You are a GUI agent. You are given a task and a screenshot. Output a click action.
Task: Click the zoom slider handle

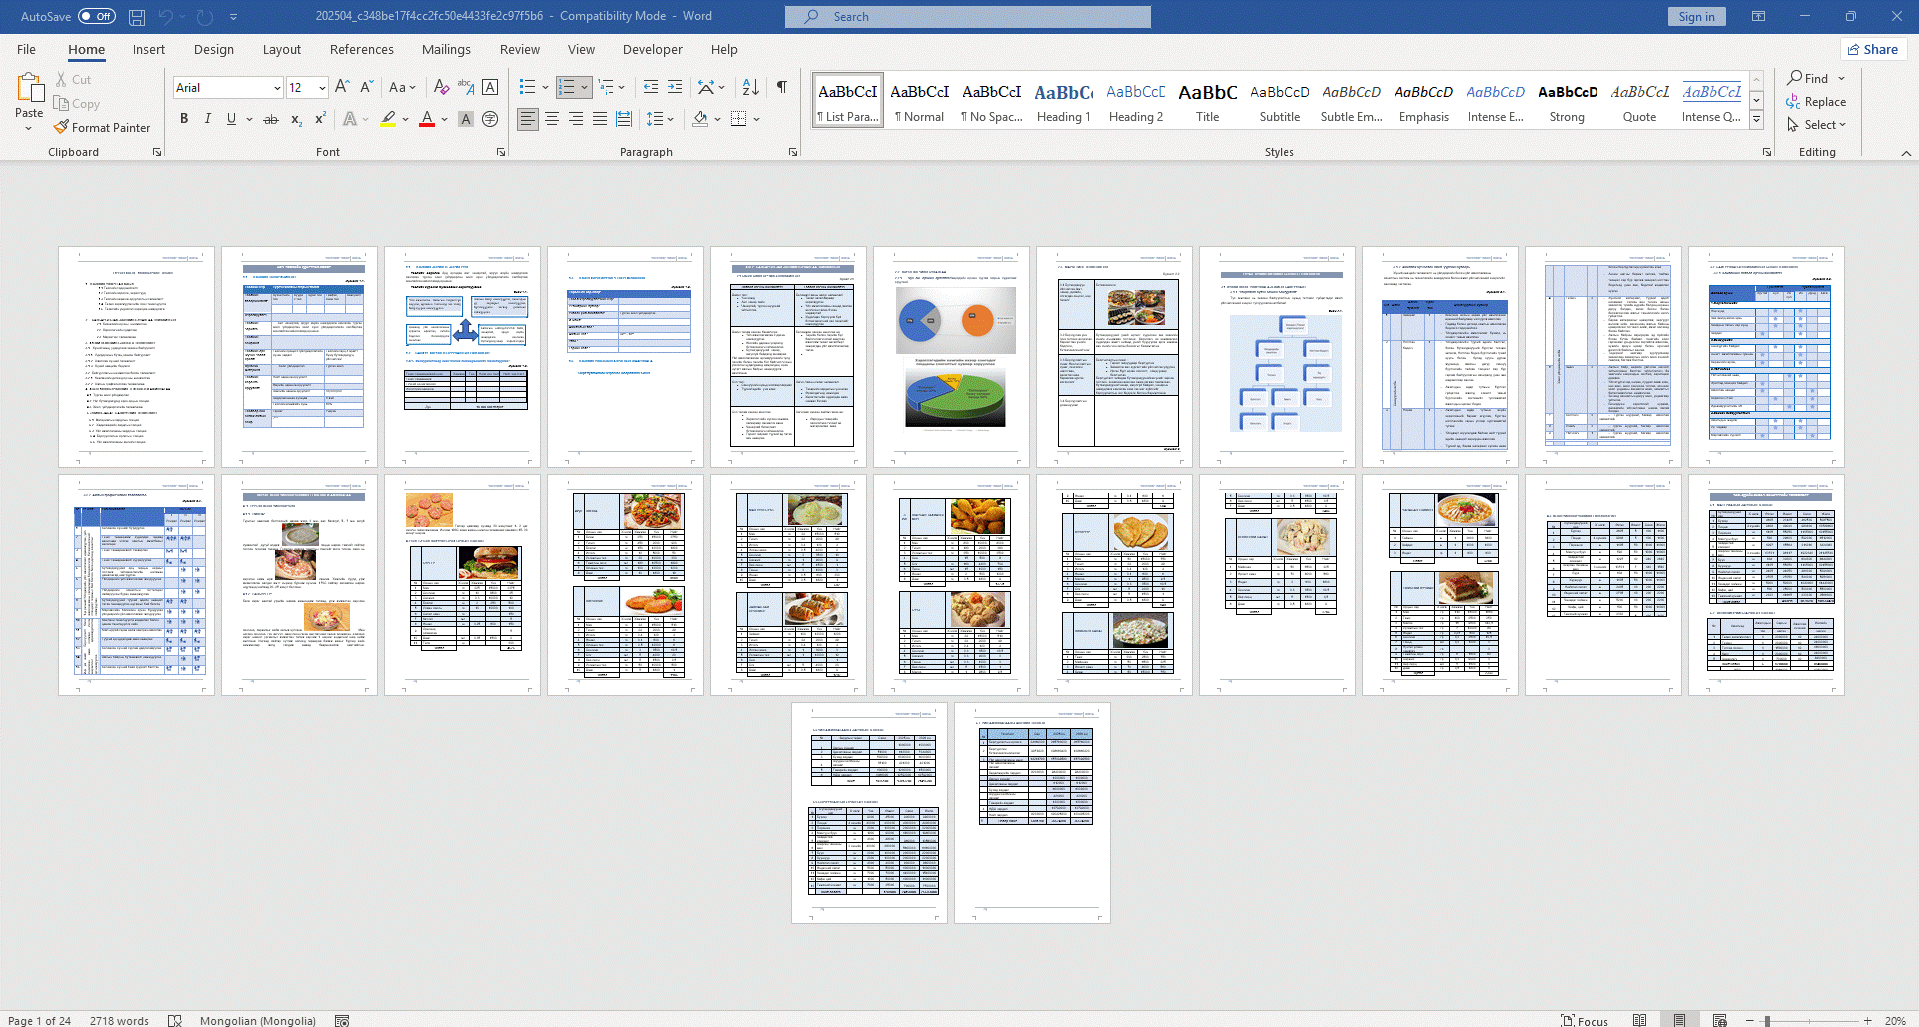pyautogui.click(x=1767, y=1021)
